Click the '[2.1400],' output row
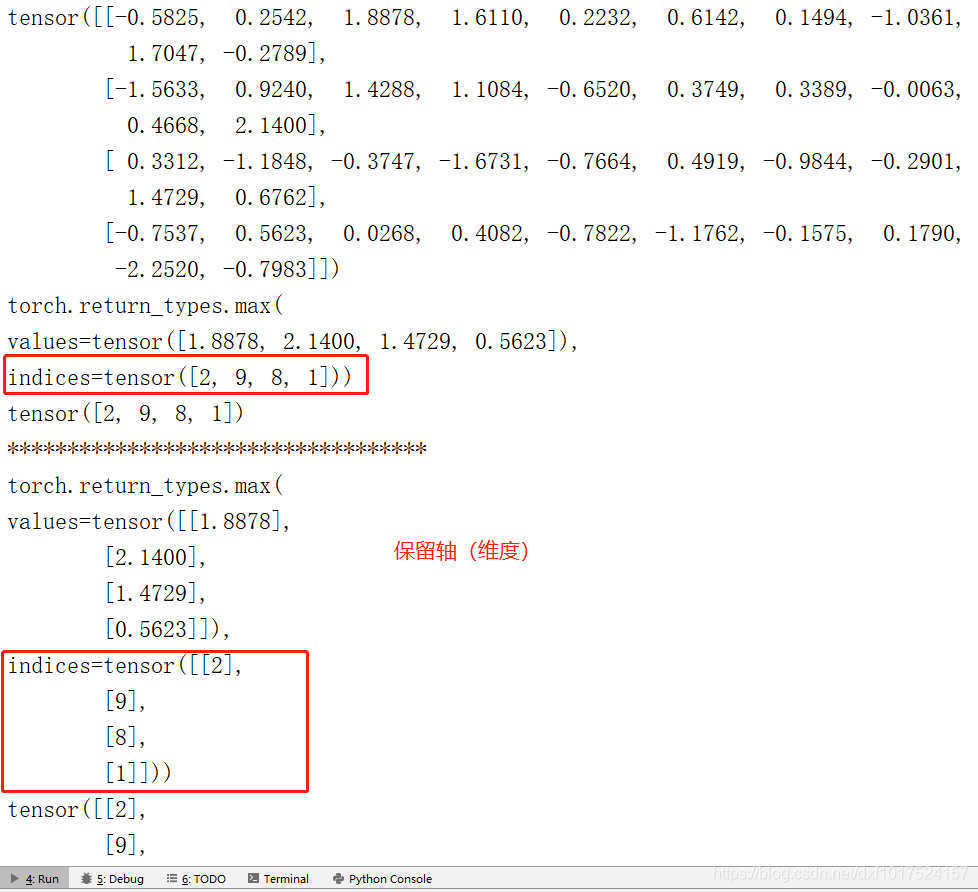The image size is (978, 892). pos(155,557)
